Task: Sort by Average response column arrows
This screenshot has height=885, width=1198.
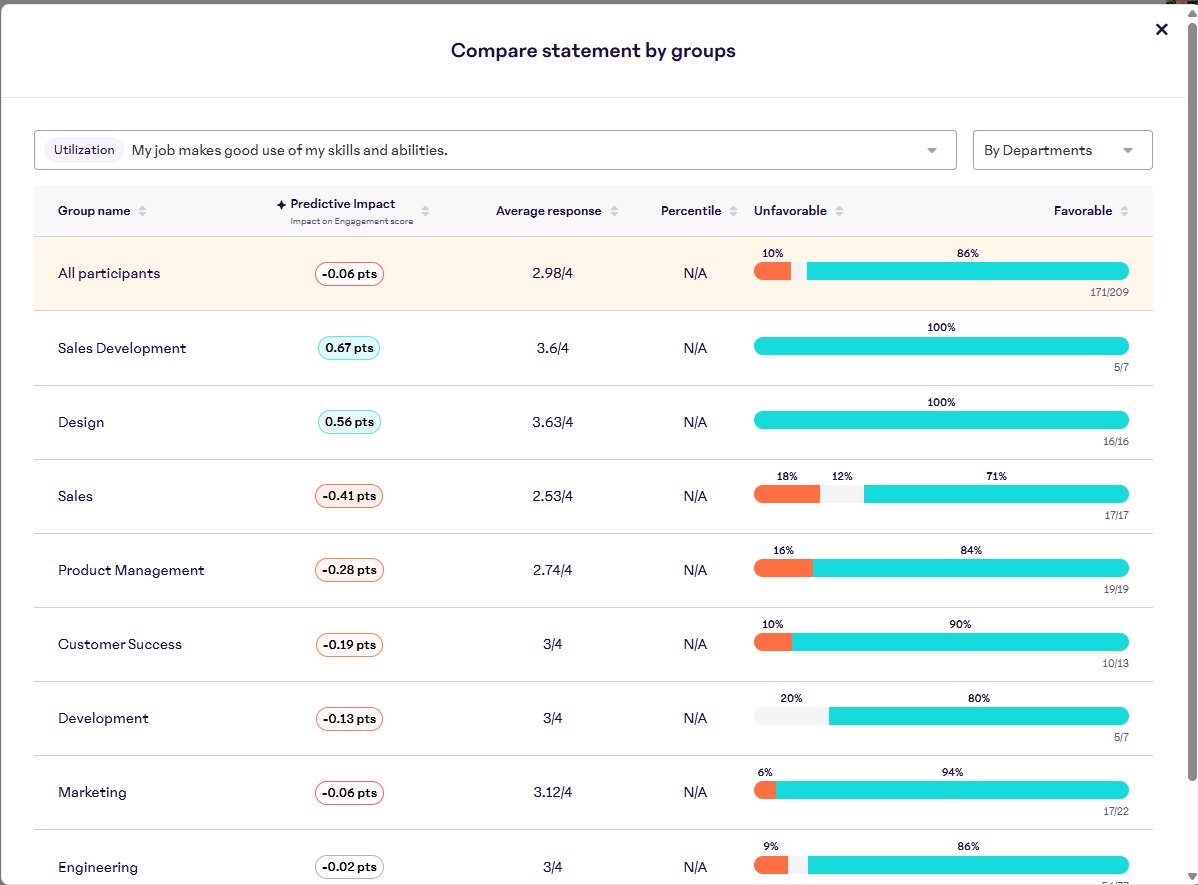Action: tap(614, 211)
